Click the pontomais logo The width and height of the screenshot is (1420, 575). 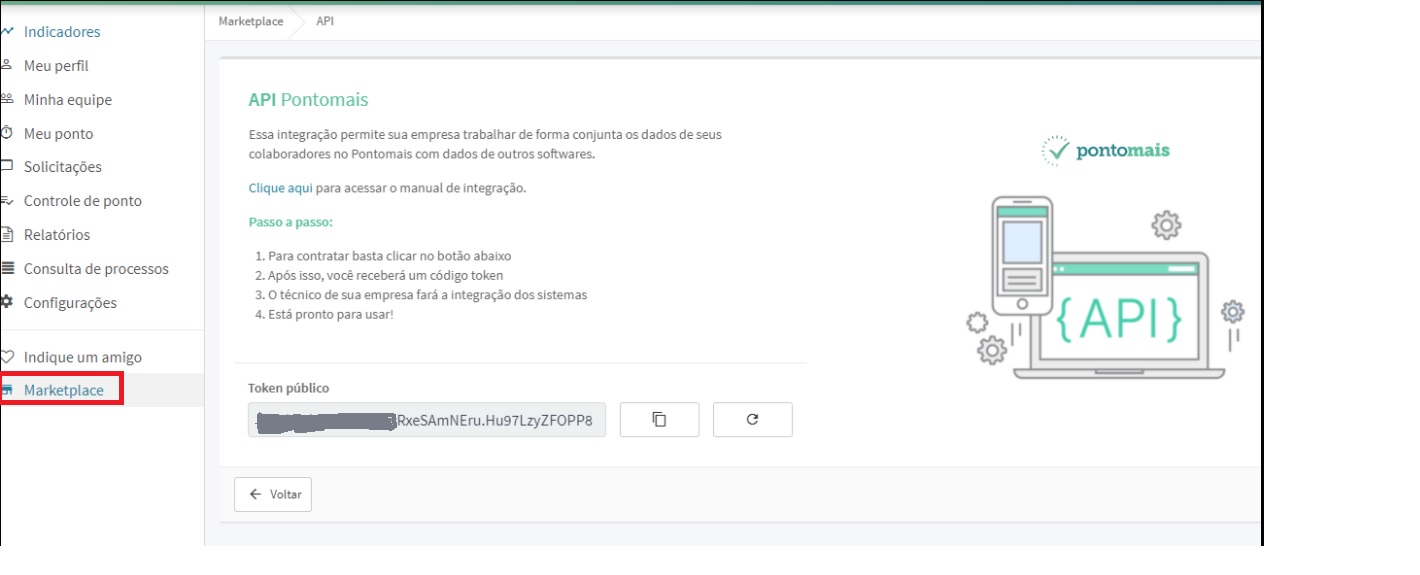pos(1105,151)
